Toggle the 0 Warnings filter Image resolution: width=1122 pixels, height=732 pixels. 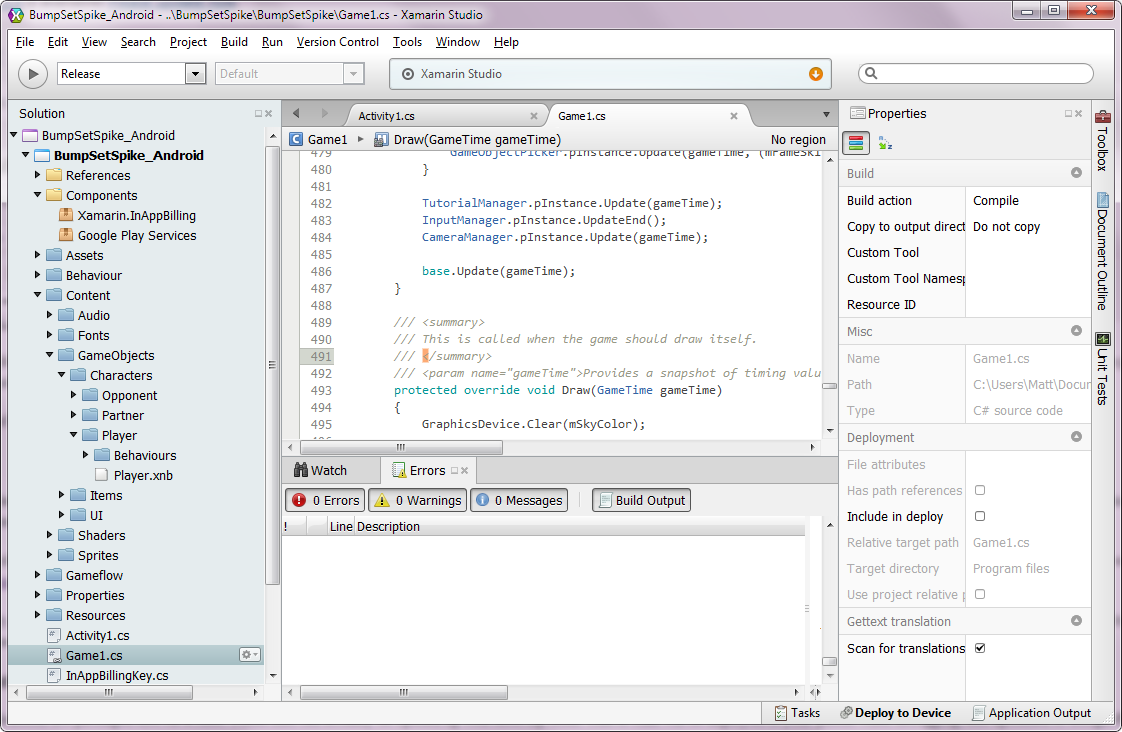tap(418, 500)
